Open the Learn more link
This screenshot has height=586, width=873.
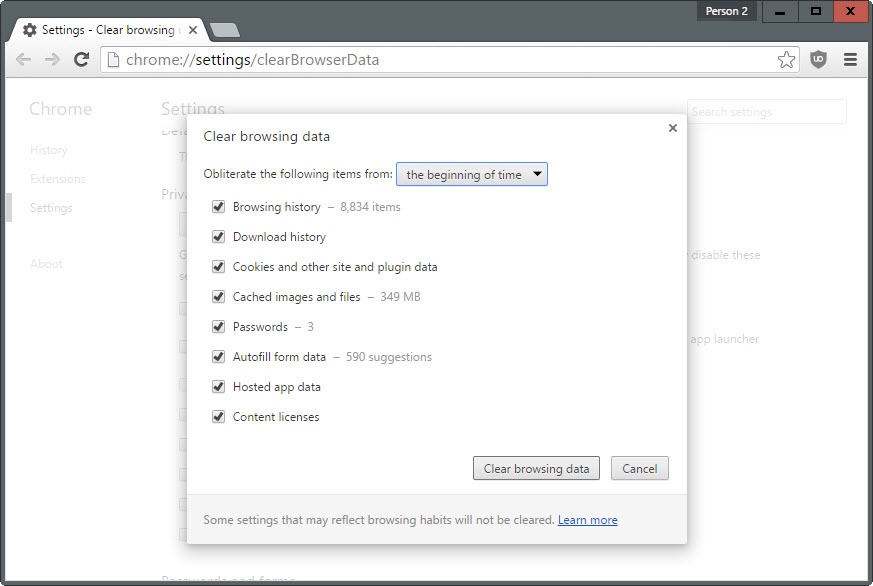click(588, 519)
